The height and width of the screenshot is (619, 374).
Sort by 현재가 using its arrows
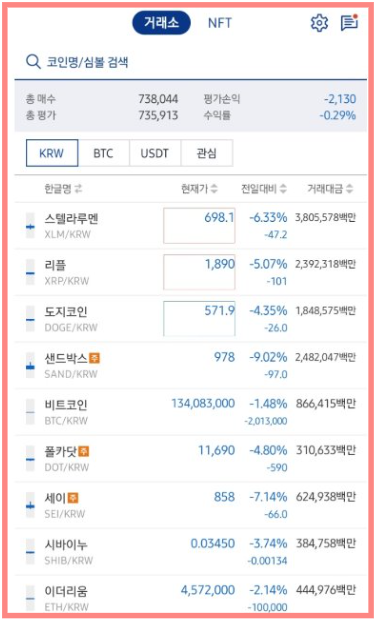214,189
